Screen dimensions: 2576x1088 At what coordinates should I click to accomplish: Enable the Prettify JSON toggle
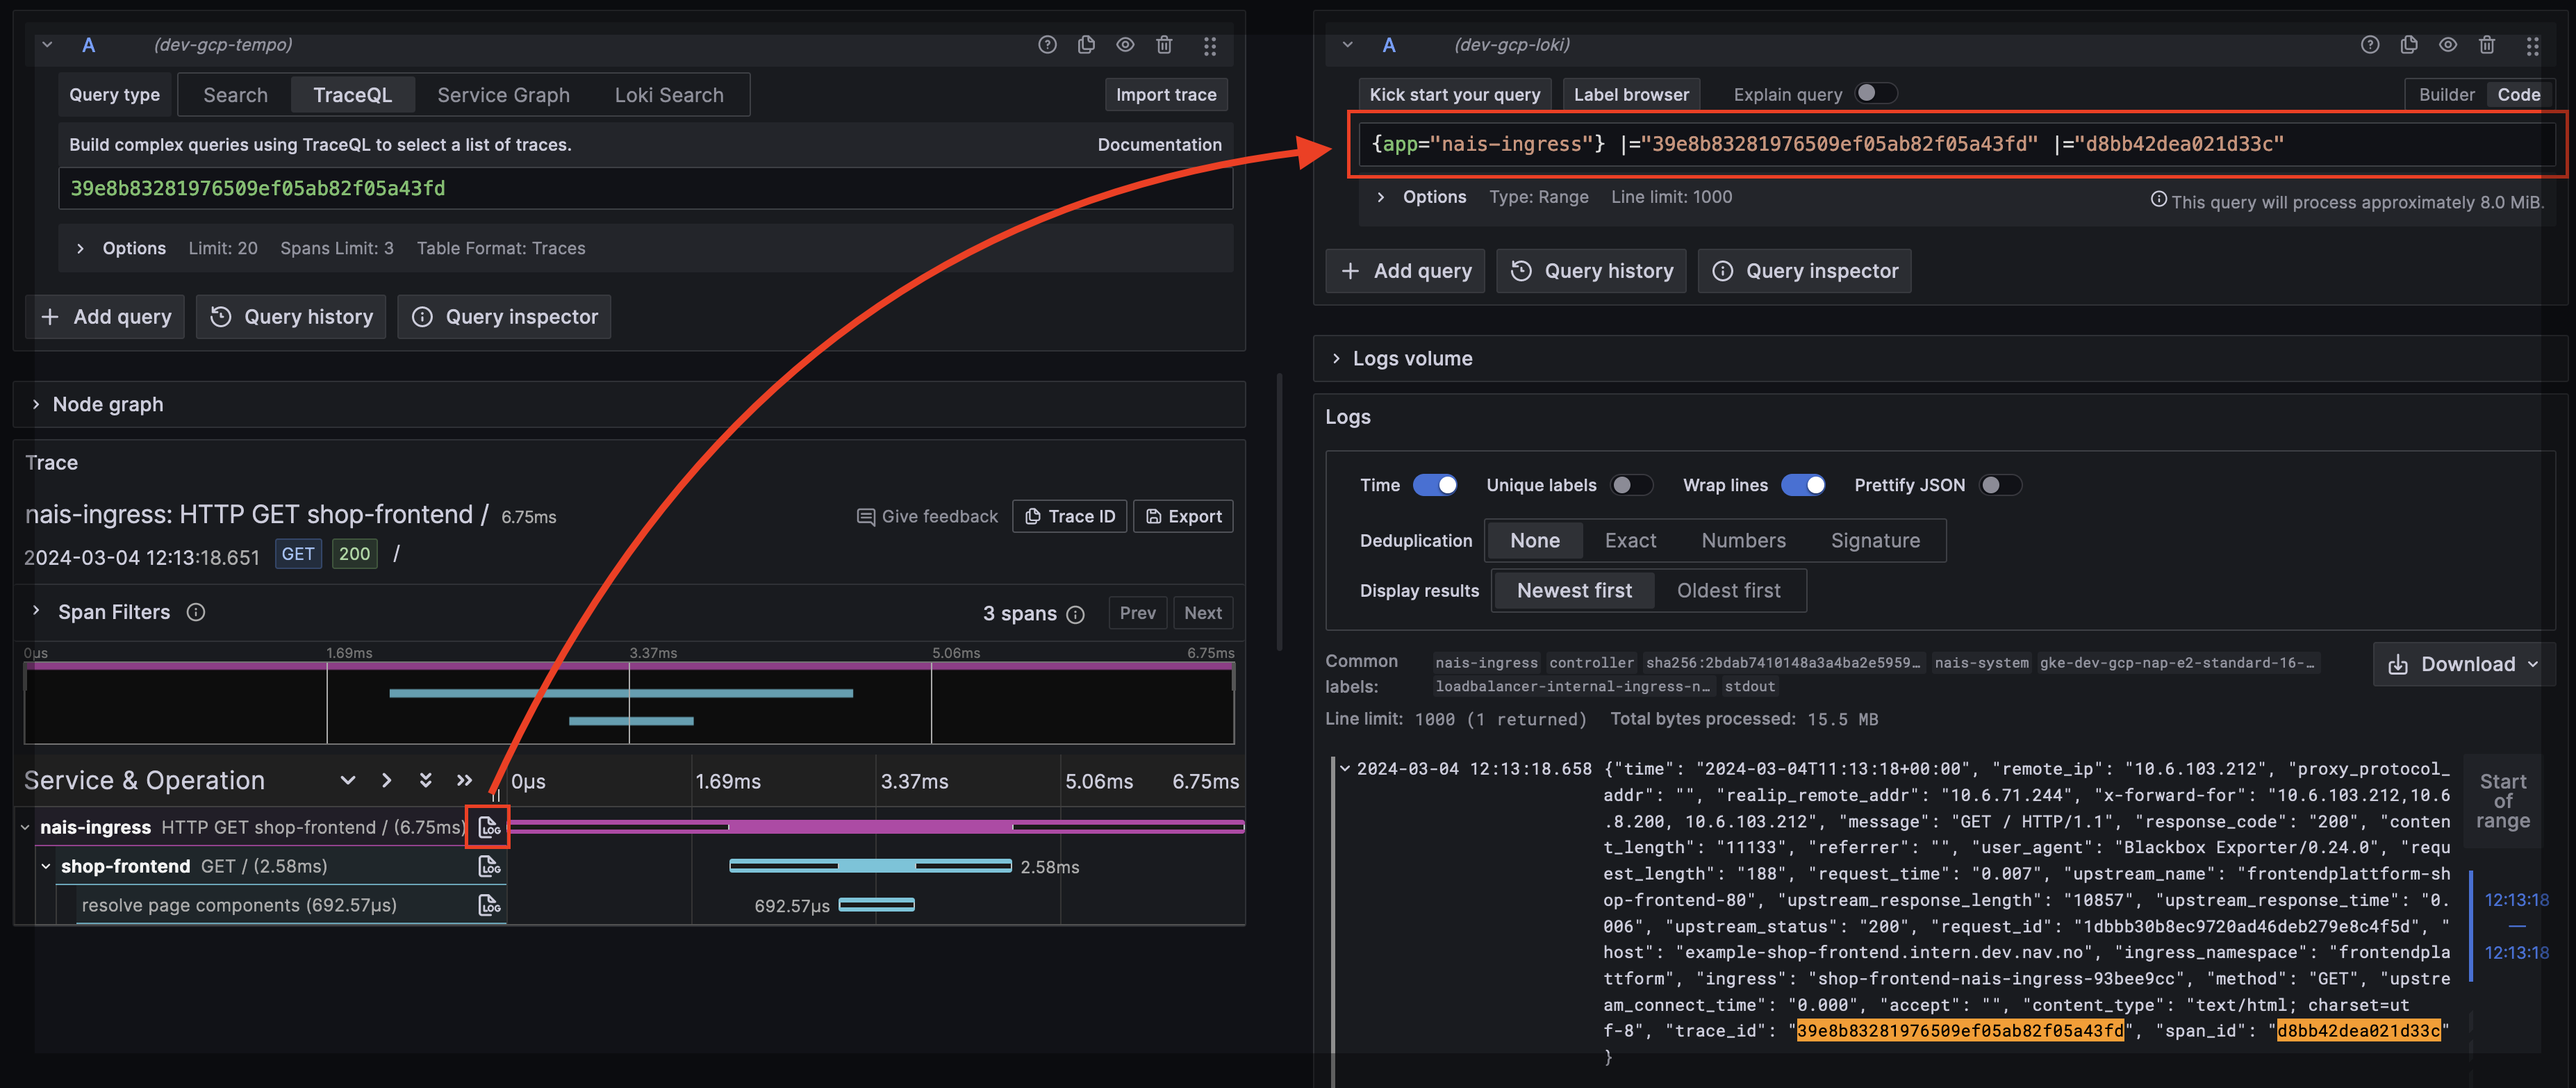pos(2000,485)
